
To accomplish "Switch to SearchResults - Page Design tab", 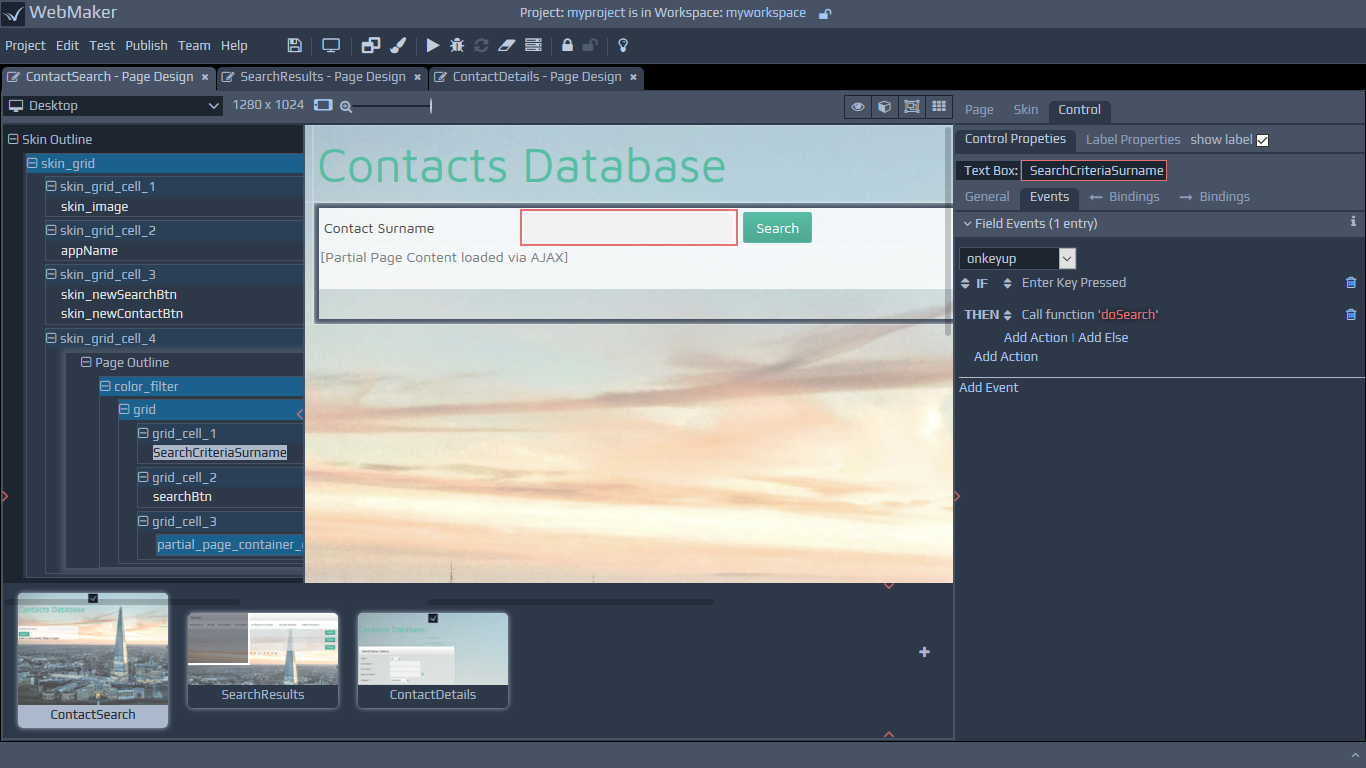I will (322, 77).
